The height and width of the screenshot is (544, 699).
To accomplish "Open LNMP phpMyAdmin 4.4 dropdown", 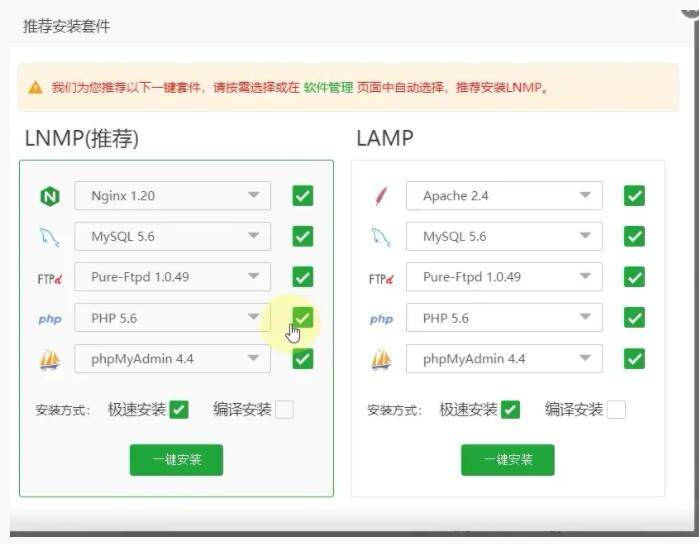I will [173, 359].
